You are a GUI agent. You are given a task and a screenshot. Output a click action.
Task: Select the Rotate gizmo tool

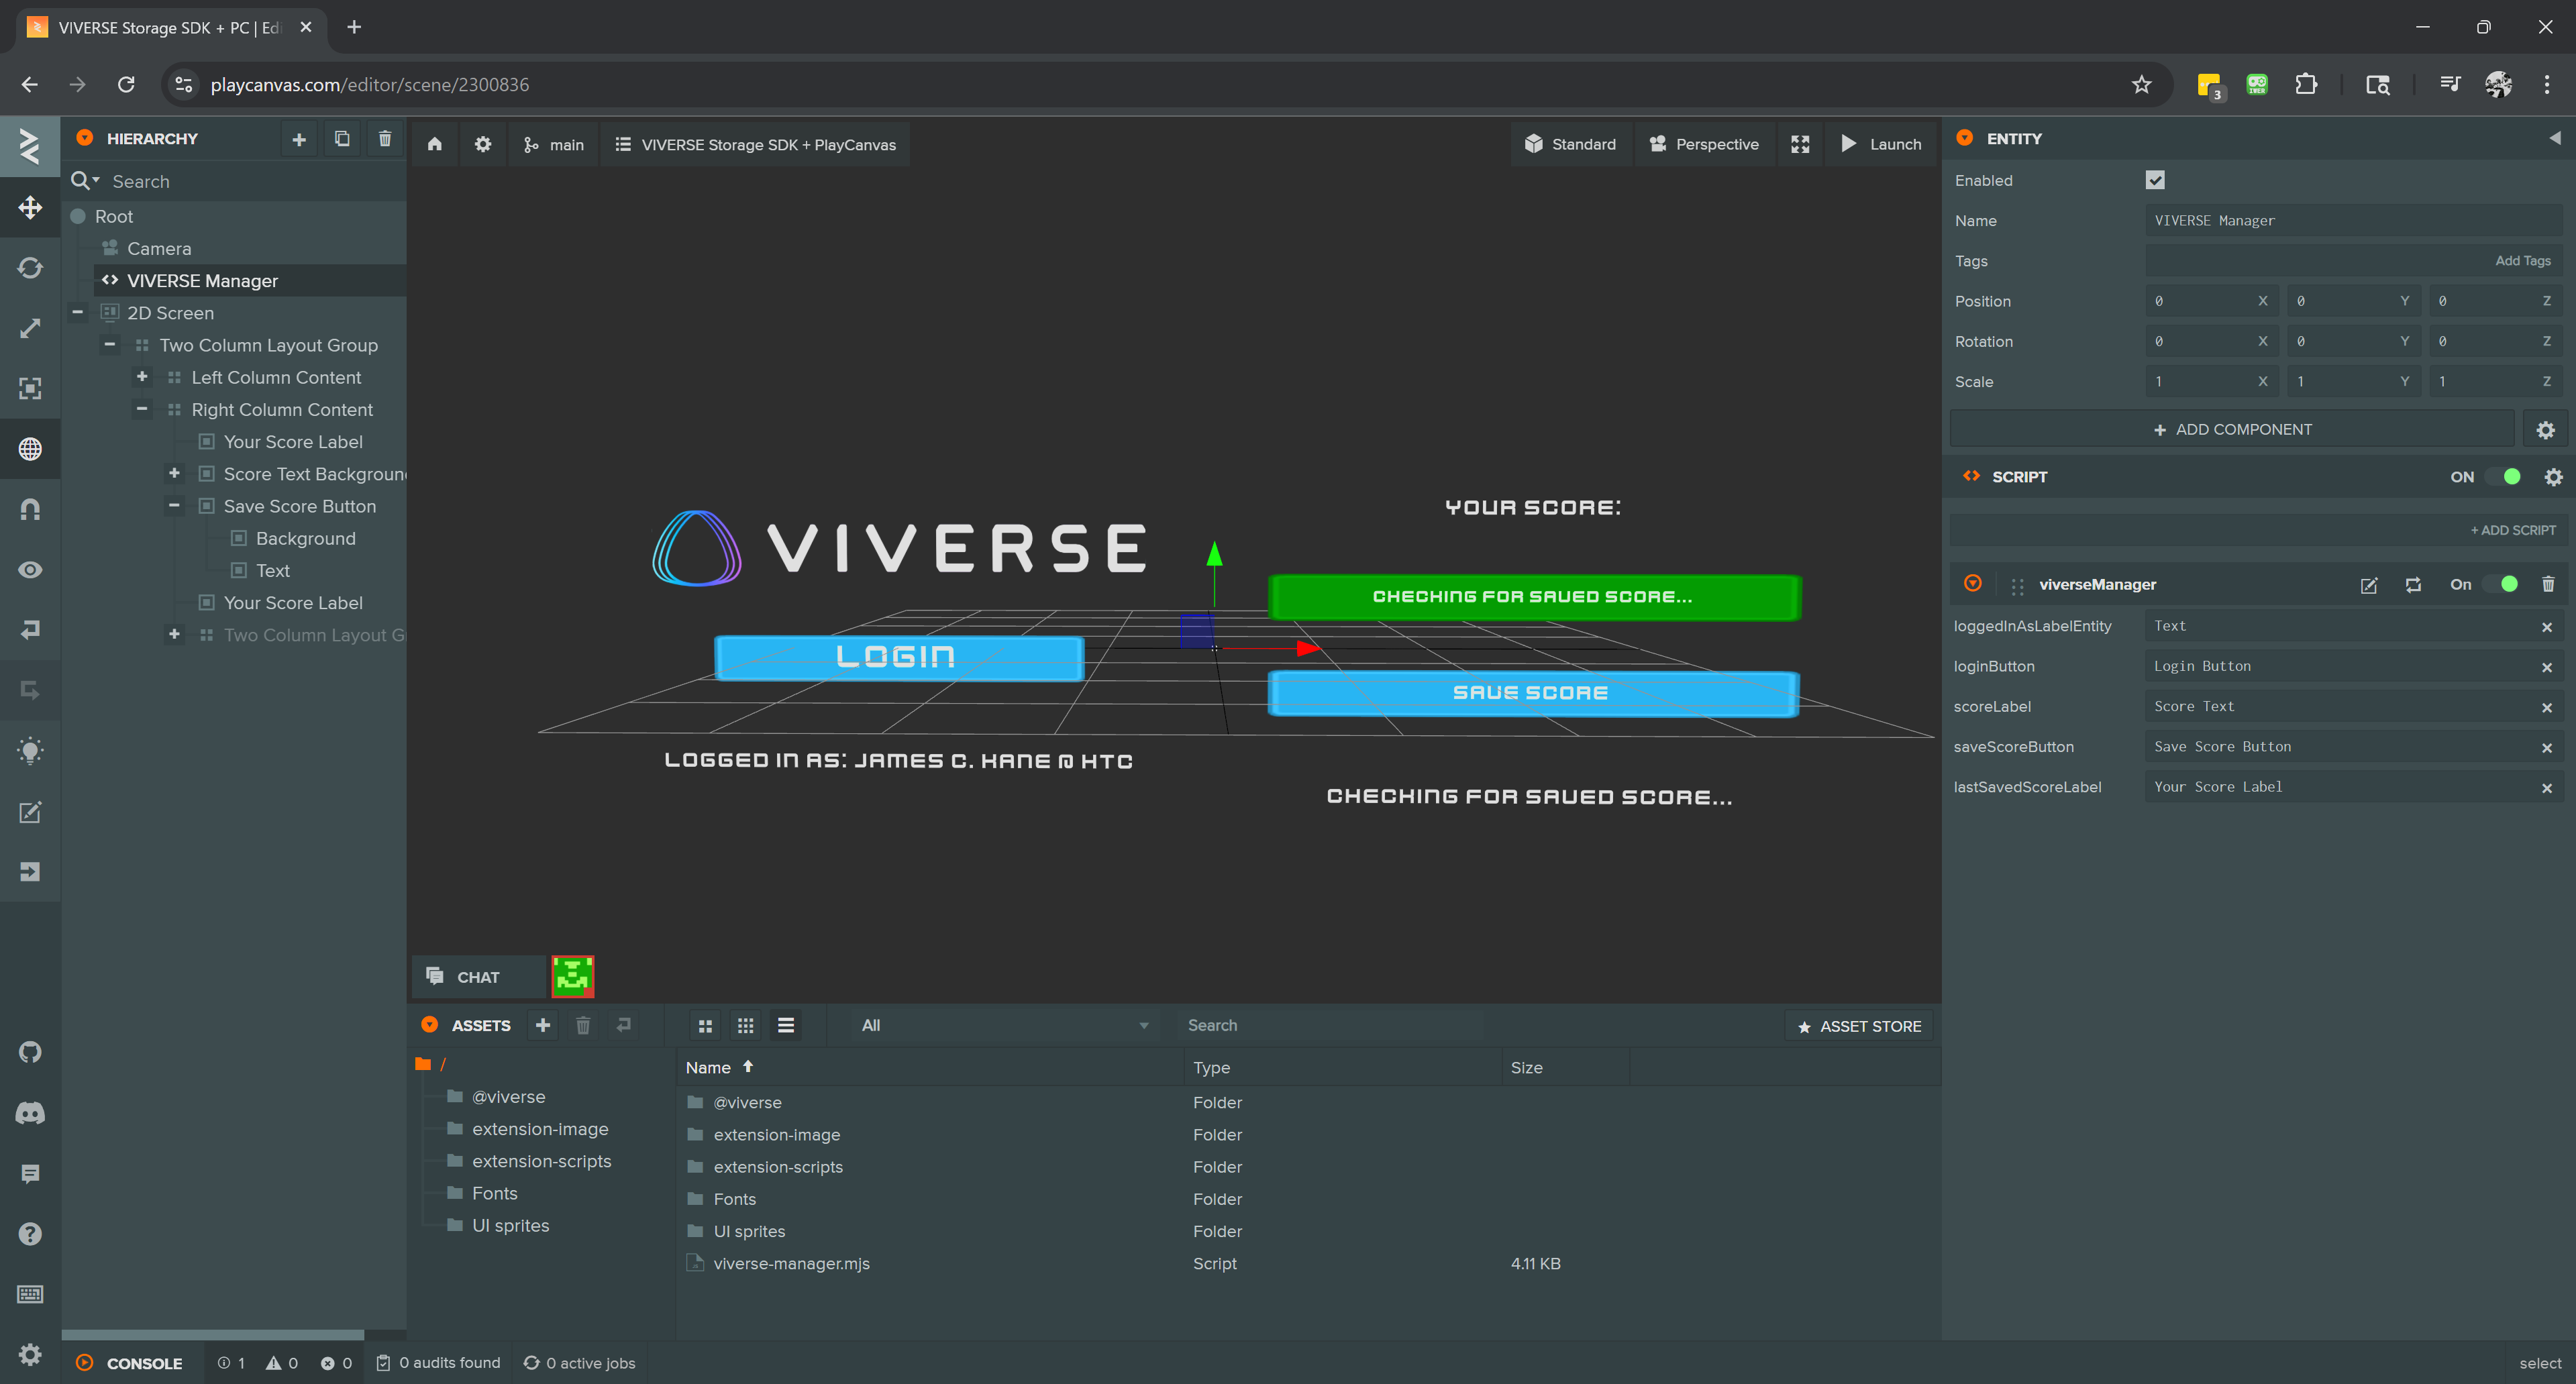pos(30,268)
